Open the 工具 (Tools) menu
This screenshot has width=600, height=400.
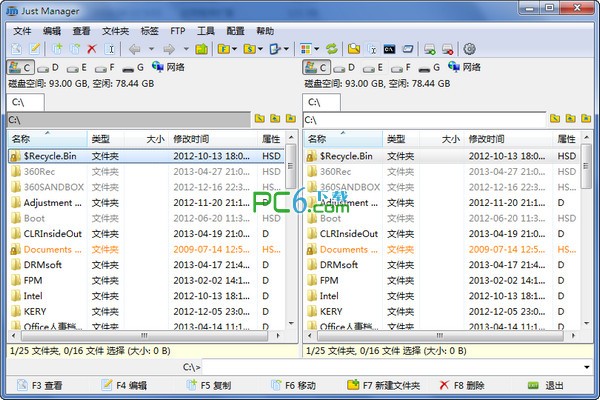pyautogui.click(x=205, y=31)
